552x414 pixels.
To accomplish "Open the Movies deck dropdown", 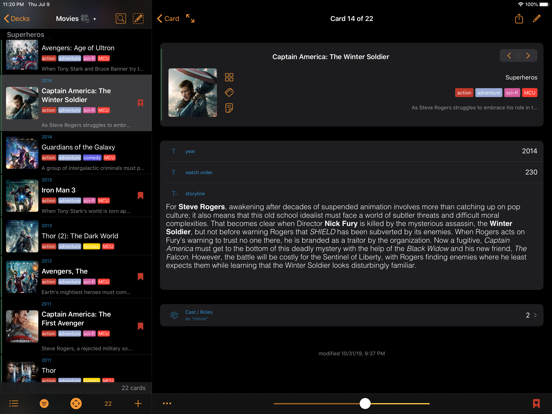I will tap(76, 19).
